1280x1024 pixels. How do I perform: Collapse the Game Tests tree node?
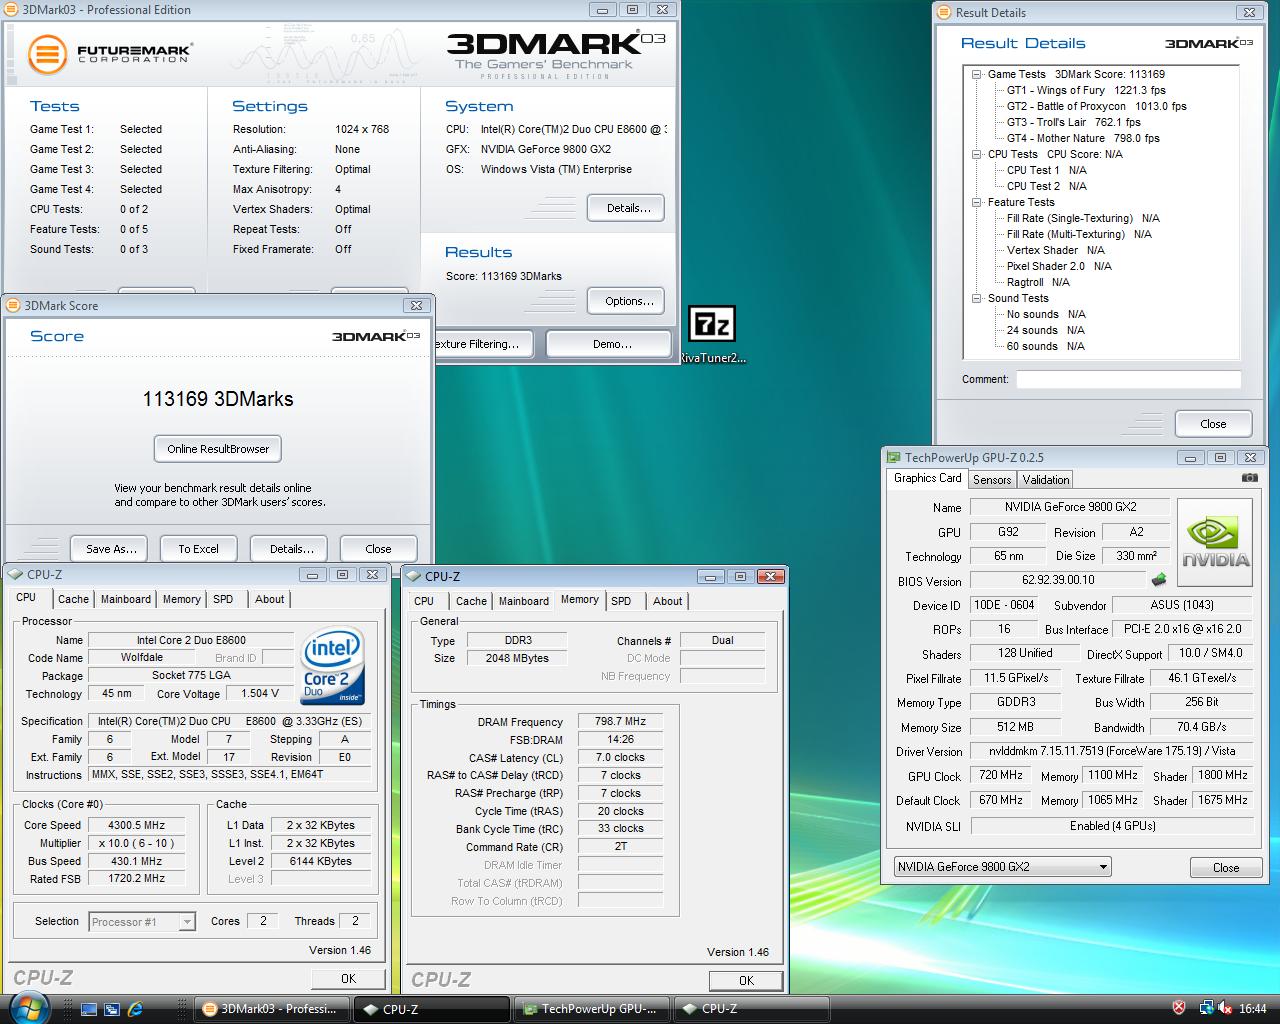977,74
